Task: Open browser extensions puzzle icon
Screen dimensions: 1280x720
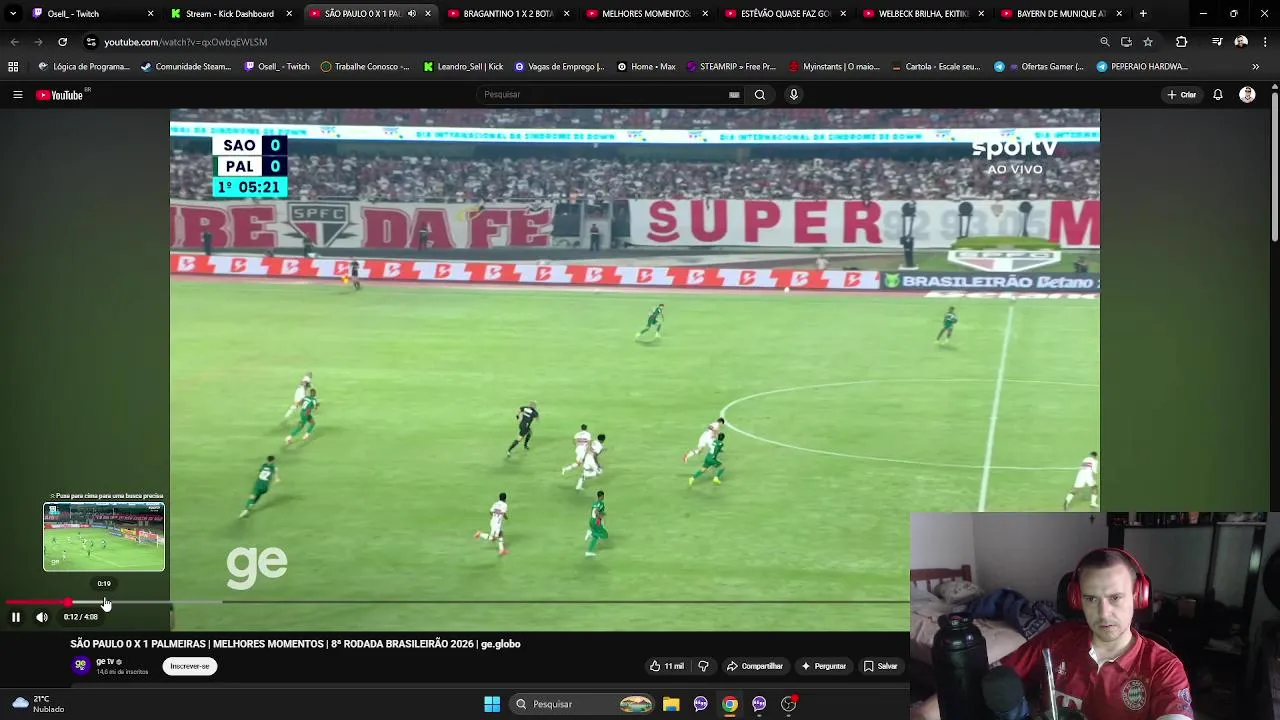Action: pyautogui.click(x=1182, y=42)
